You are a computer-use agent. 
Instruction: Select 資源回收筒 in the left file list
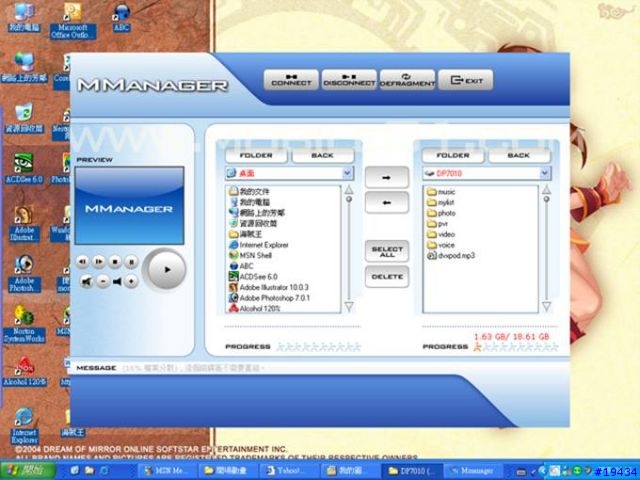pyautogui.click(x=253, y=223)
